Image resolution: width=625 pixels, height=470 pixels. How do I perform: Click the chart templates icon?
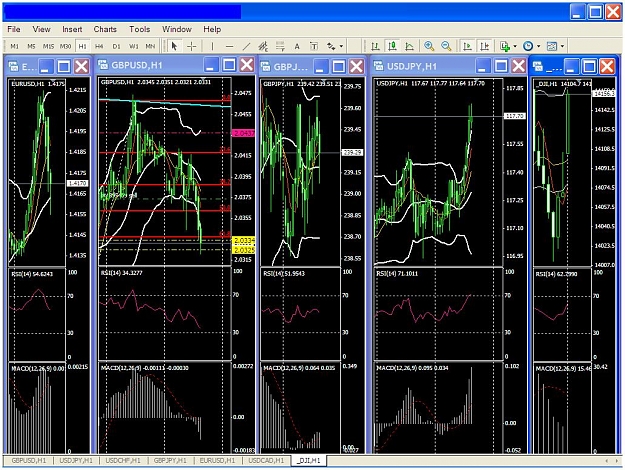[x=552, y=46]
